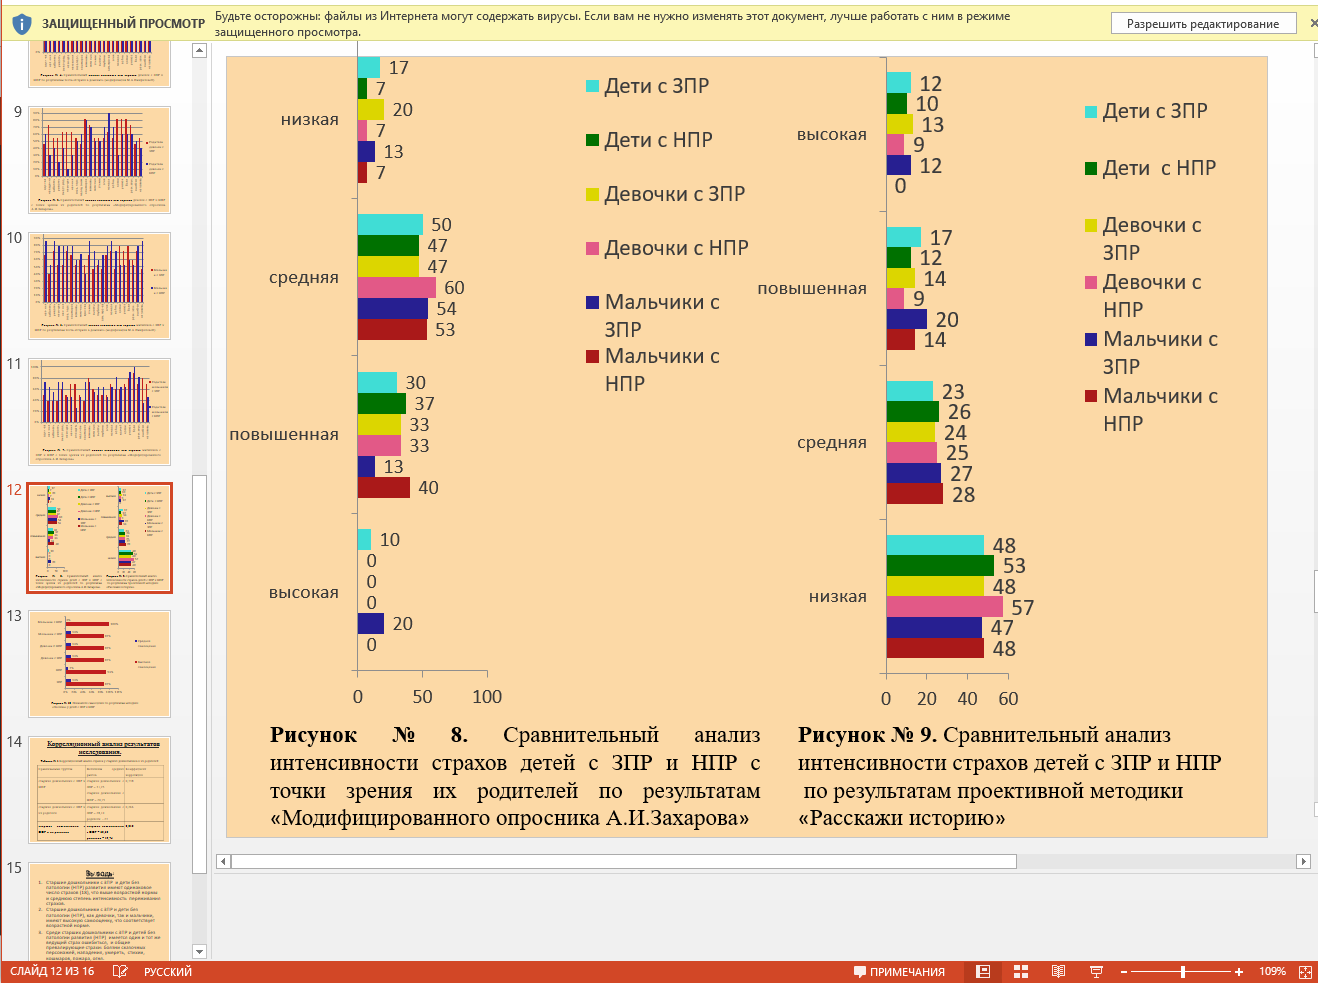
Task: Select slide 9 thumbnail
Action: [x=99, y=160]
